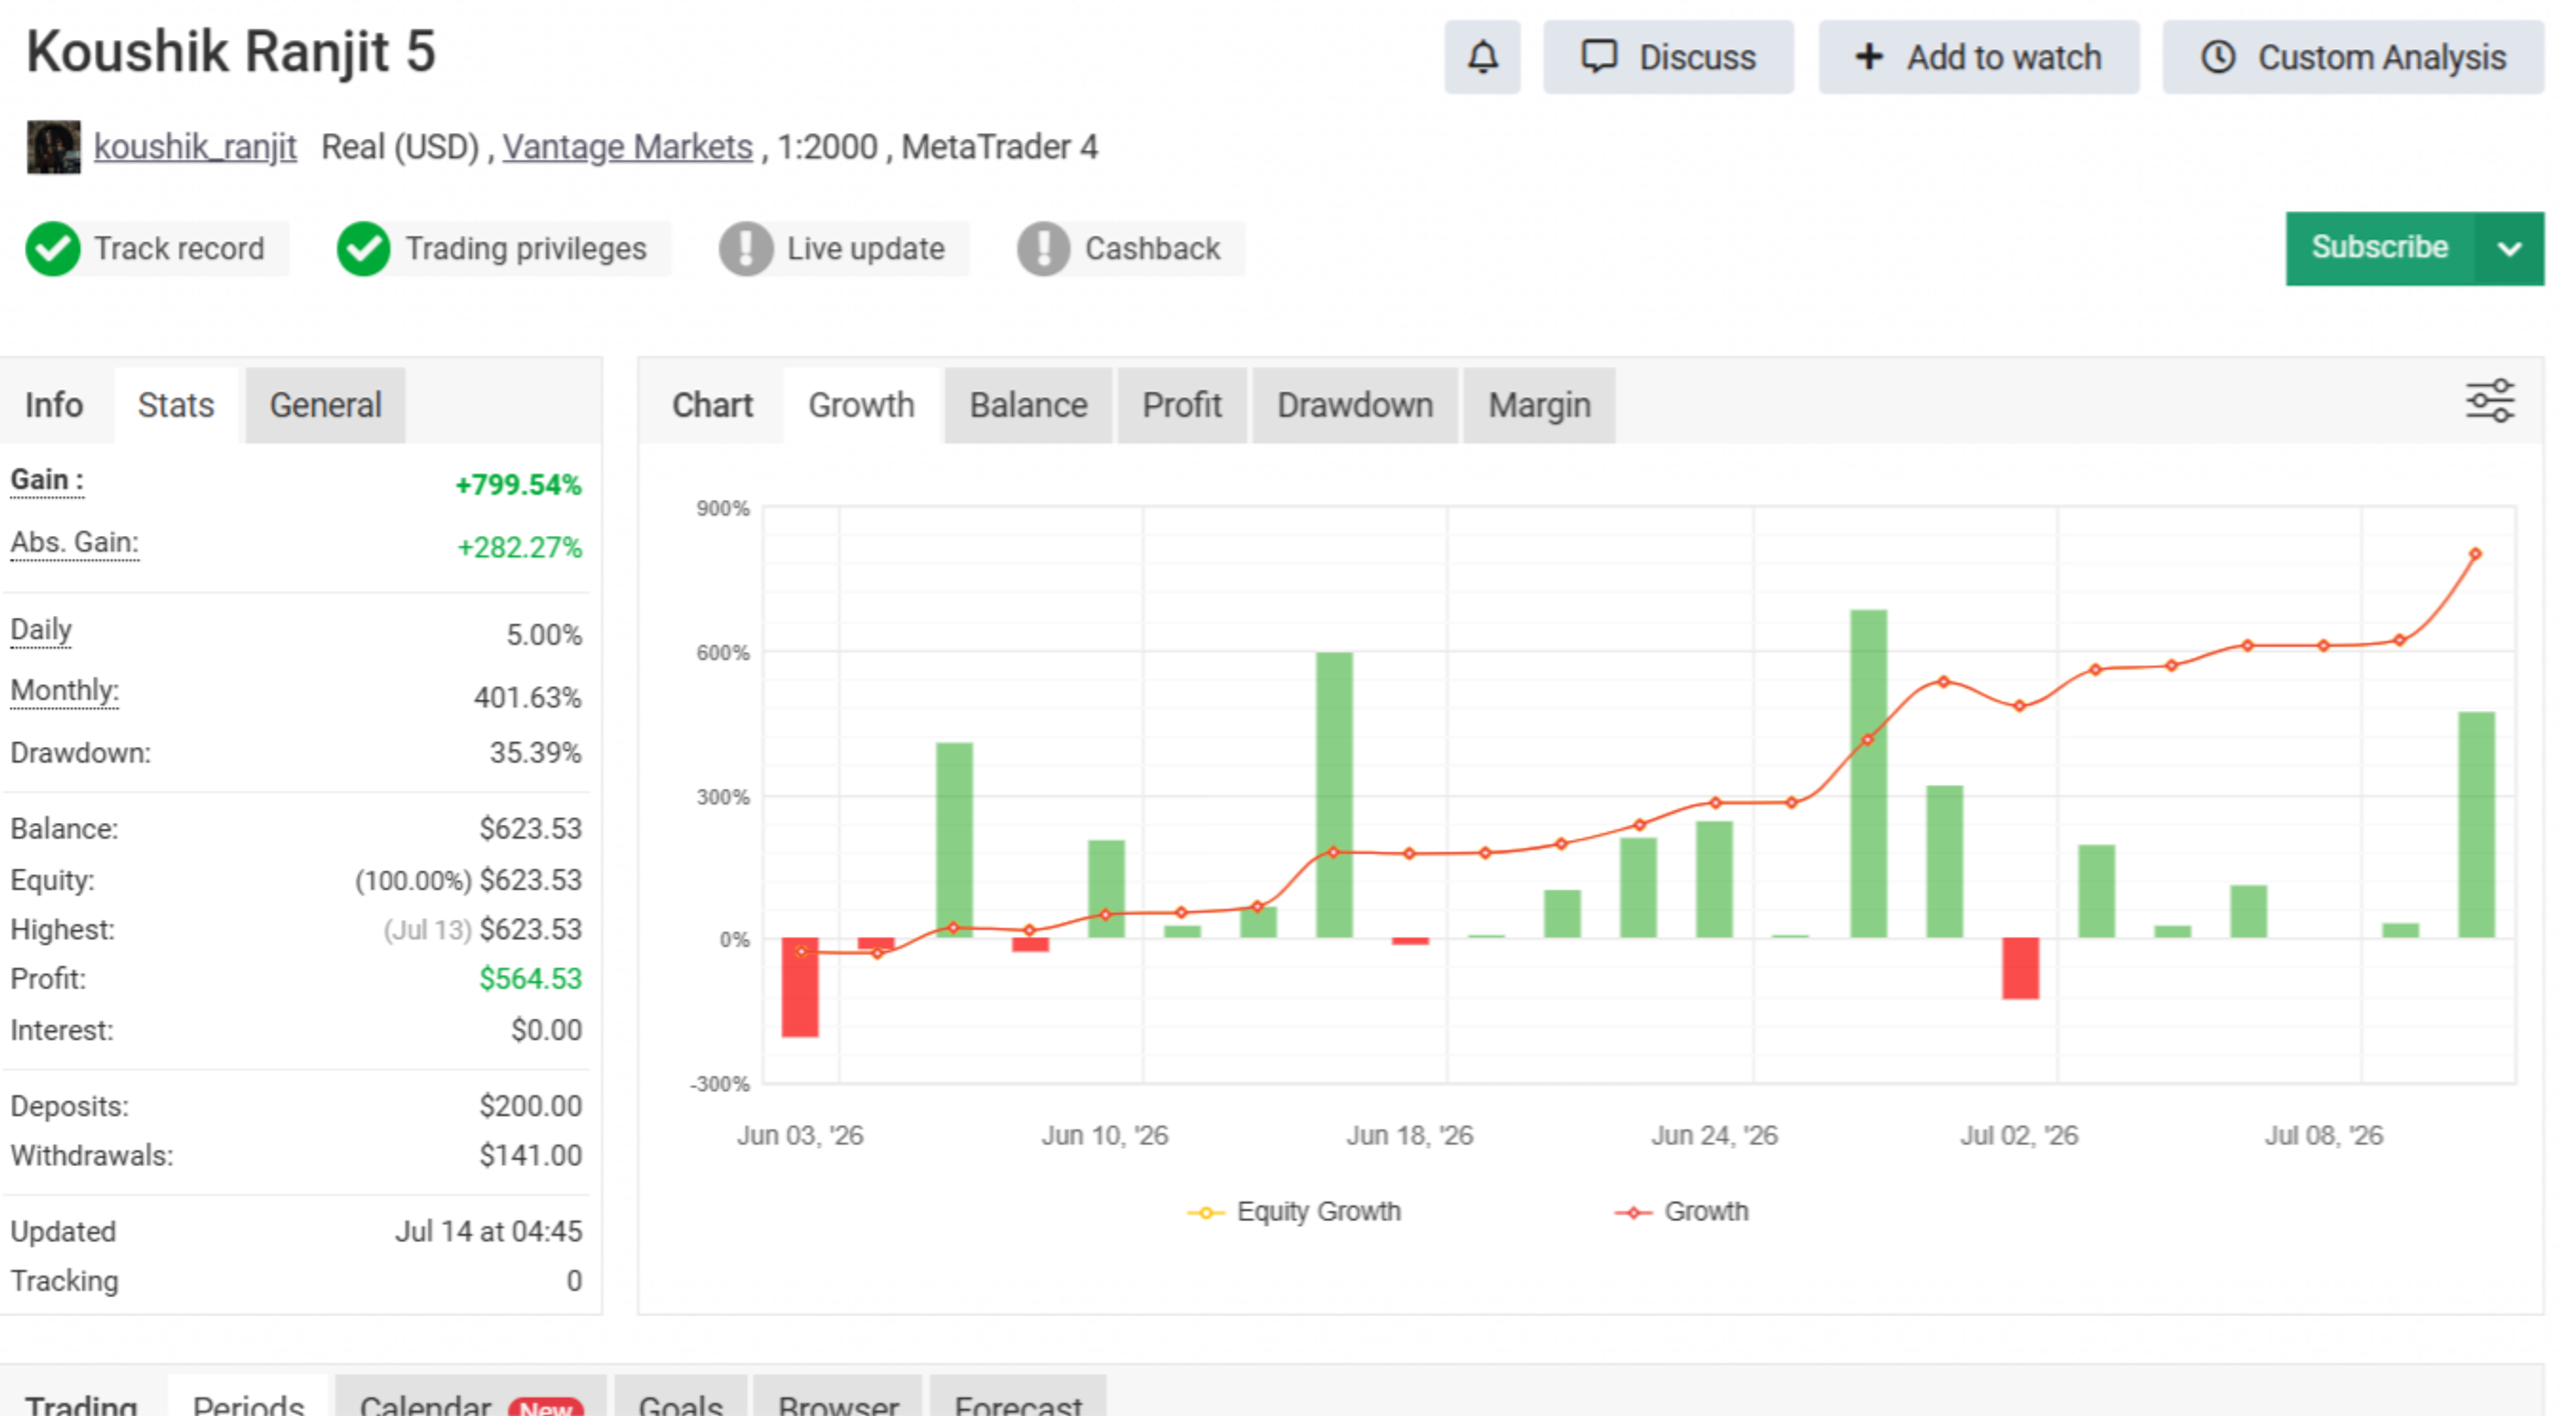Open the Discuss button
Image resolution: width=2560 pixels, height=1416 pixels.
click(x=1667, y=57)
